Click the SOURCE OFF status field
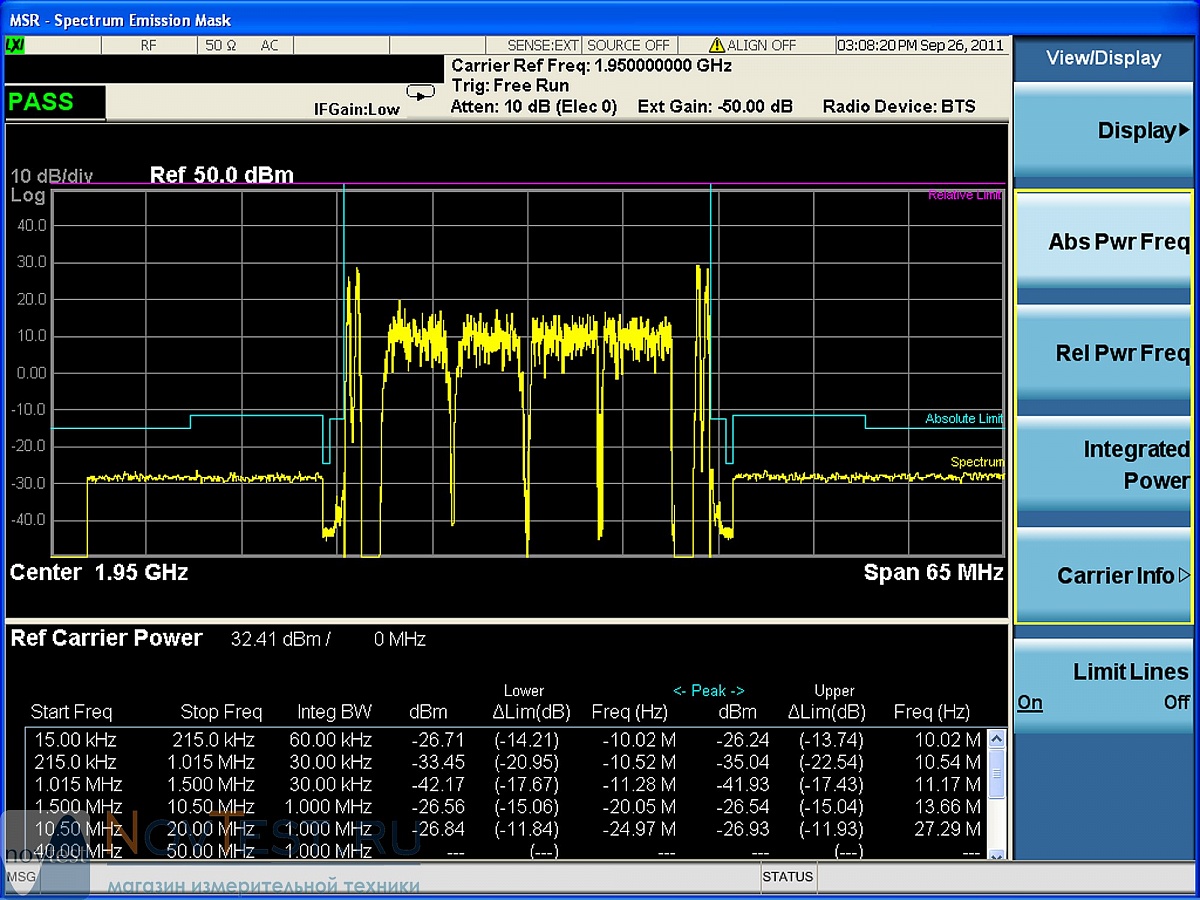The width and height of the screenshot is (1200, 900). (x=628, y=46)
